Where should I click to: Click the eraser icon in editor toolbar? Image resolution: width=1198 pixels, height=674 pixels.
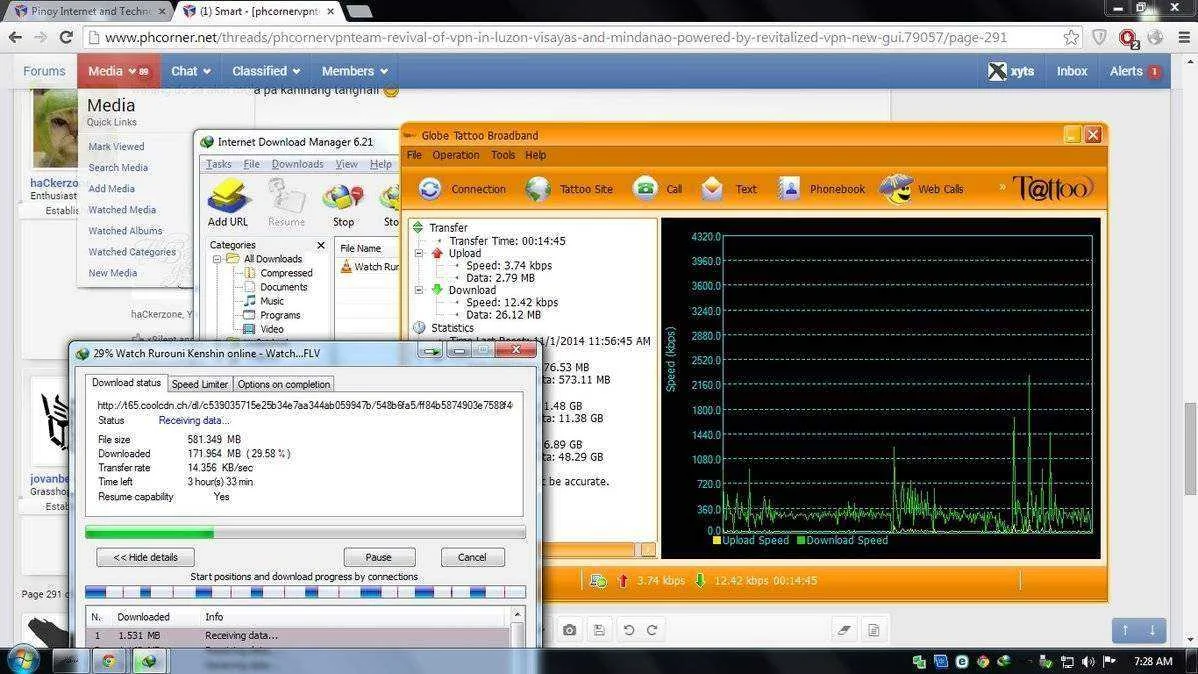(x=843, y=630)
